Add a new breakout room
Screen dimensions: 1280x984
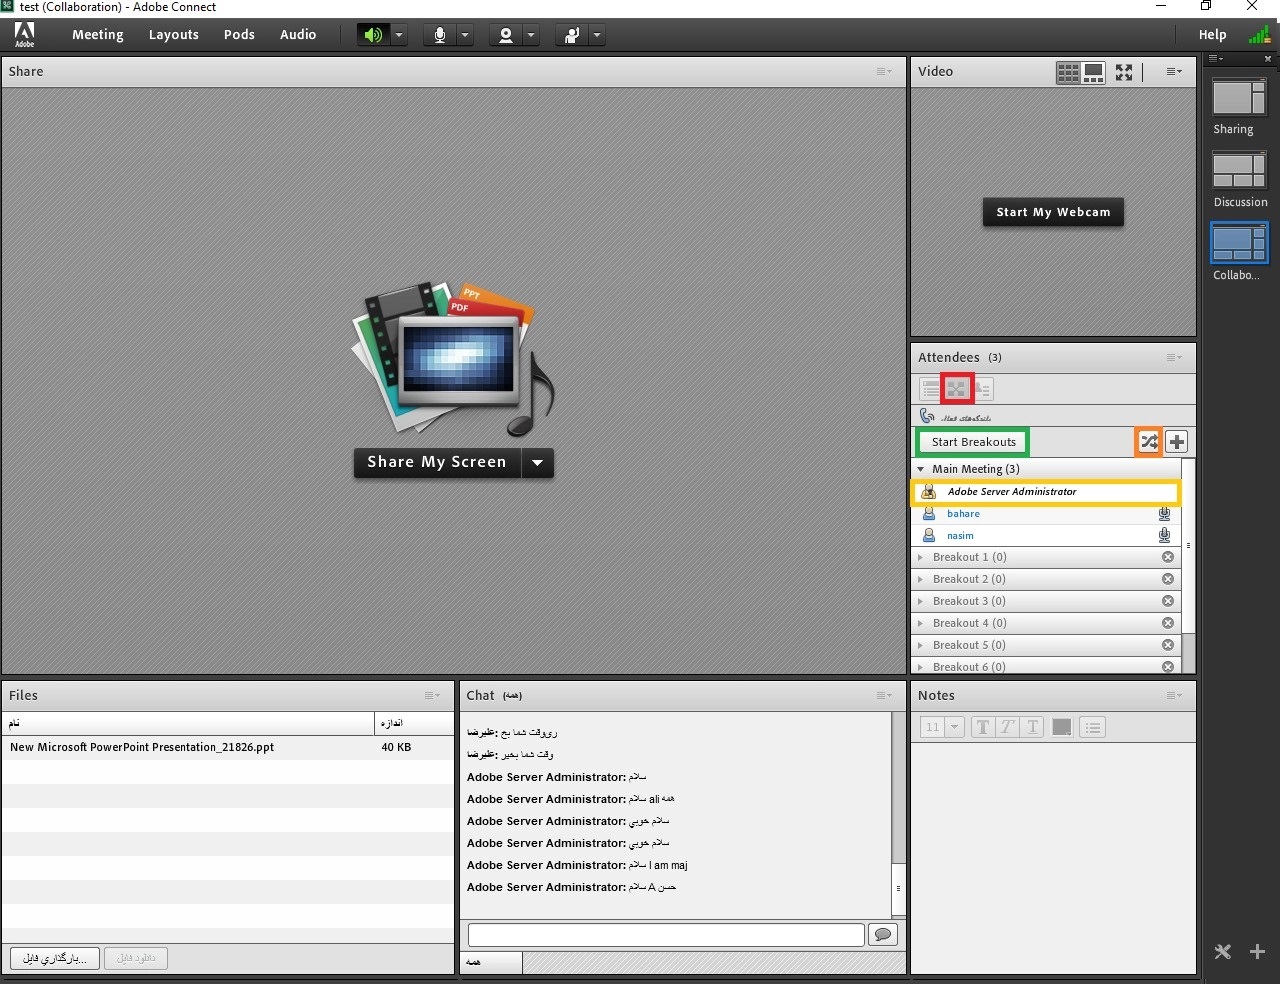pos(1177,441)
